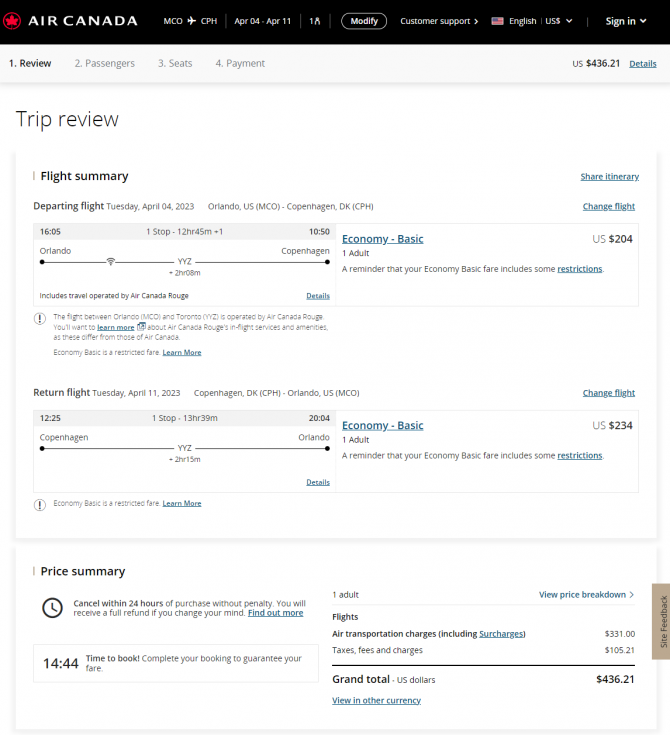
Task: Click the Grand total $436.21 amount
Action: tap(615, 679)
